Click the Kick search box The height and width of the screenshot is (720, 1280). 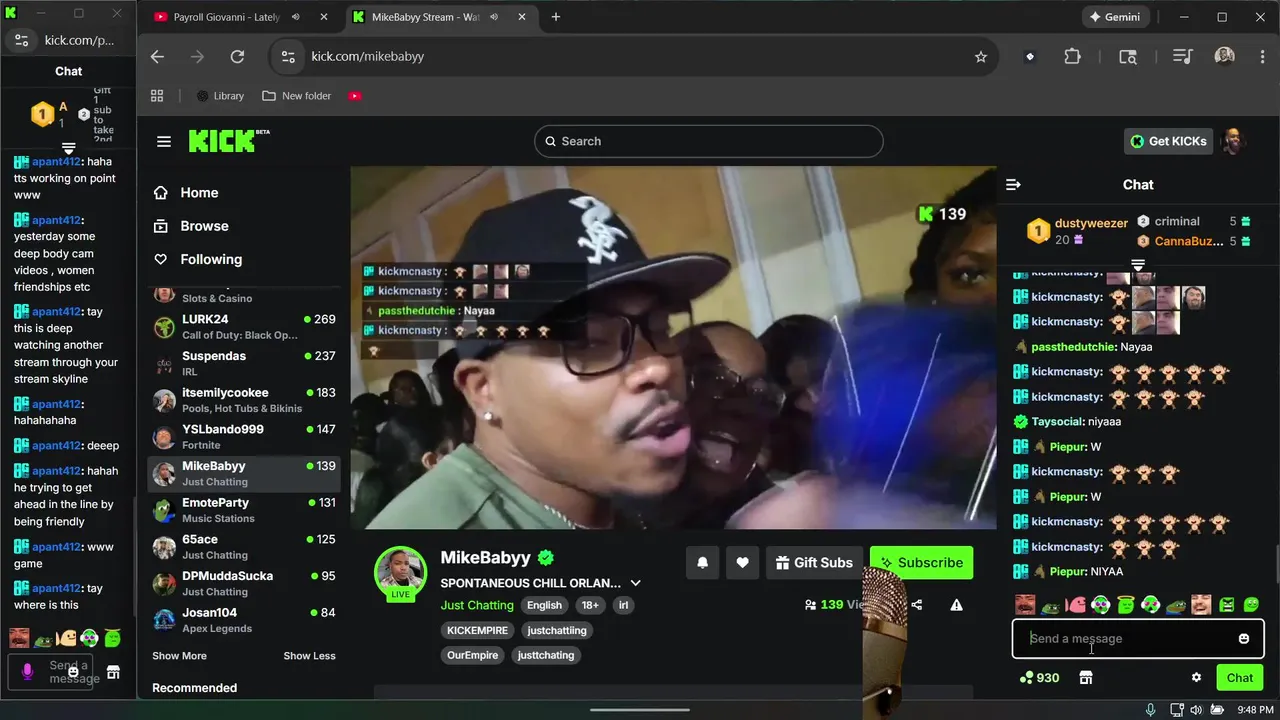click(709, 141)
